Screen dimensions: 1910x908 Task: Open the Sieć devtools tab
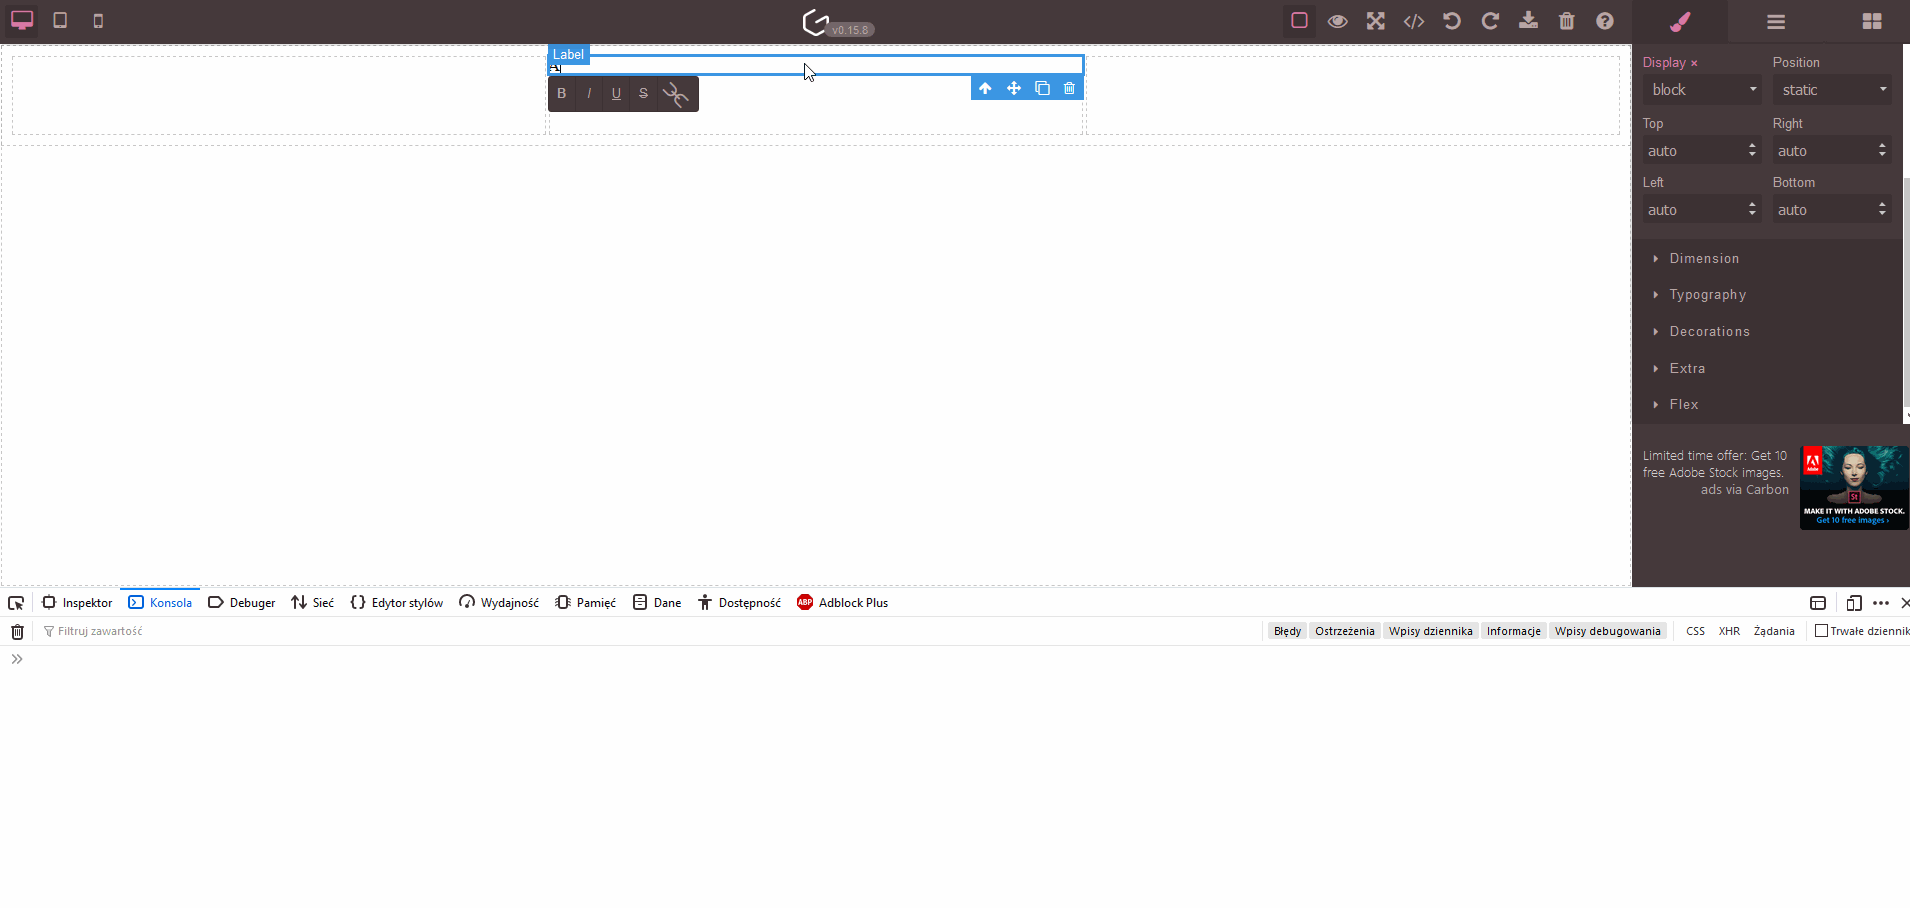[321, 602]
